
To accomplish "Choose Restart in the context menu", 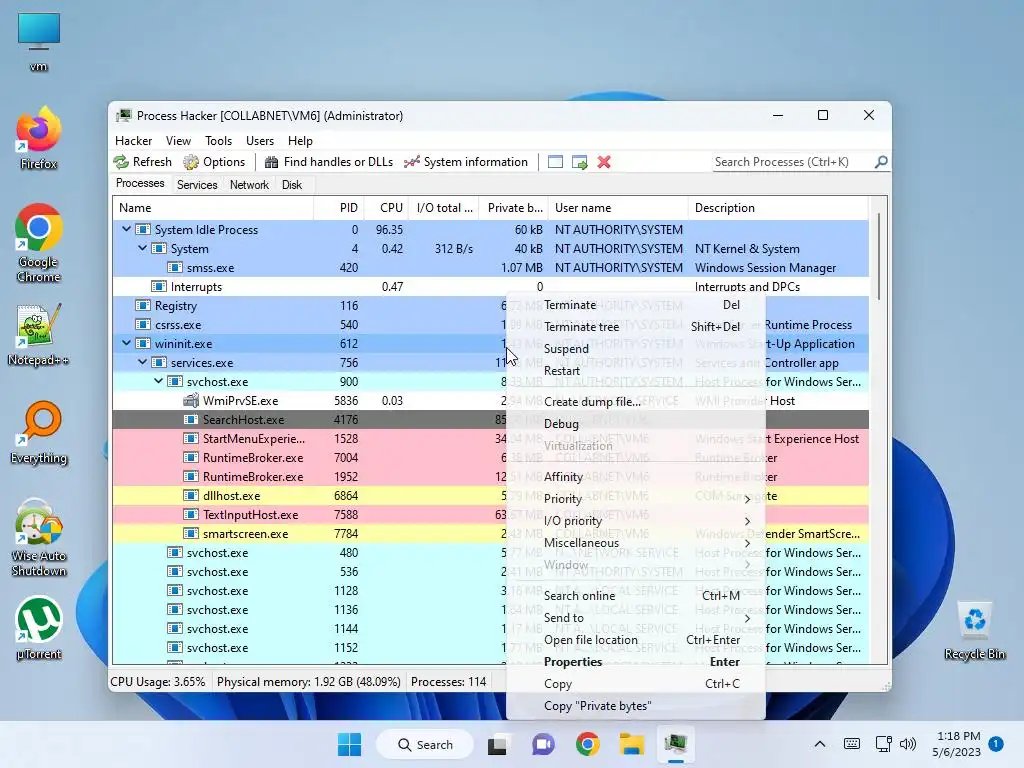I will [x=636, y=371].
